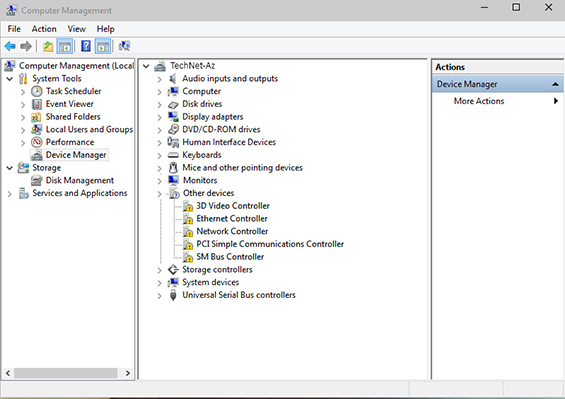Select the Network Controller device
The image size is (565, 399).
pyautogui.click(x=232, y=231)
